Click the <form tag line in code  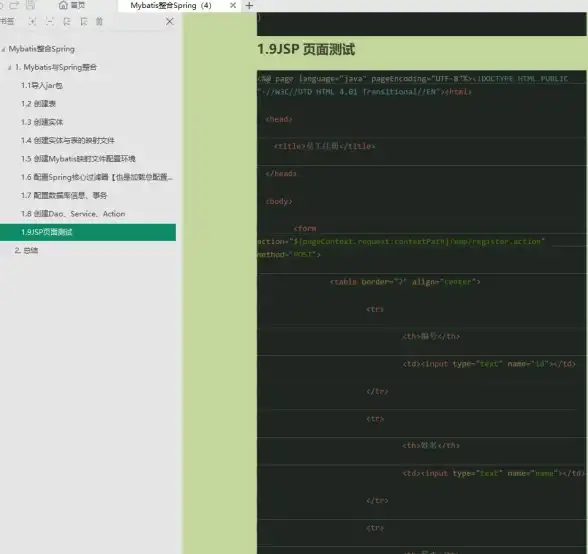pyautogui.click(x=305, y=228)
